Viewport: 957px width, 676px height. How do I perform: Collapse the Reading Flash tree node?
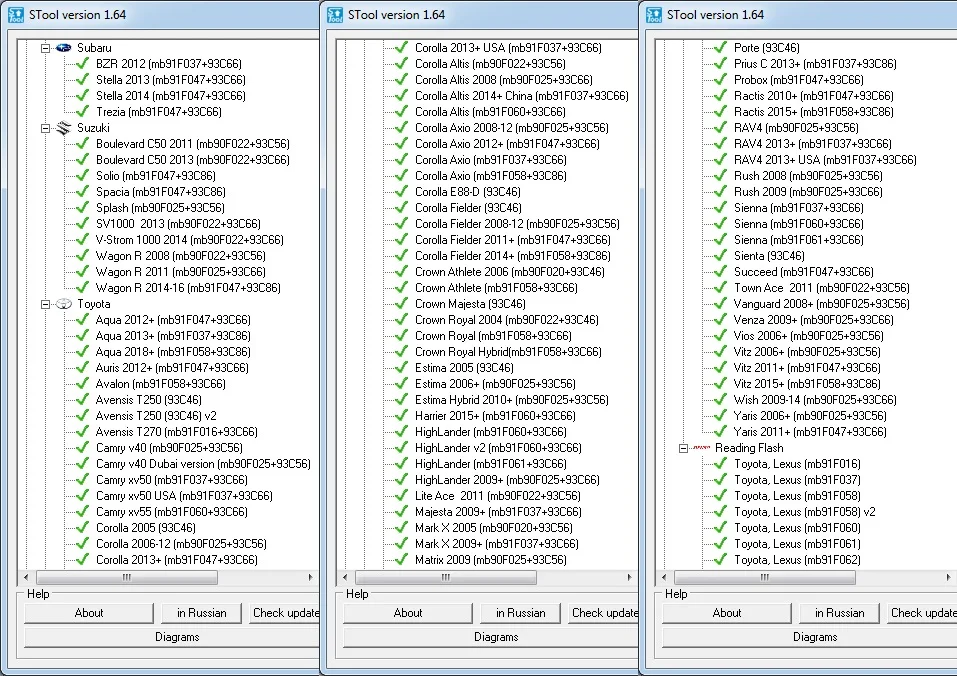684,448
